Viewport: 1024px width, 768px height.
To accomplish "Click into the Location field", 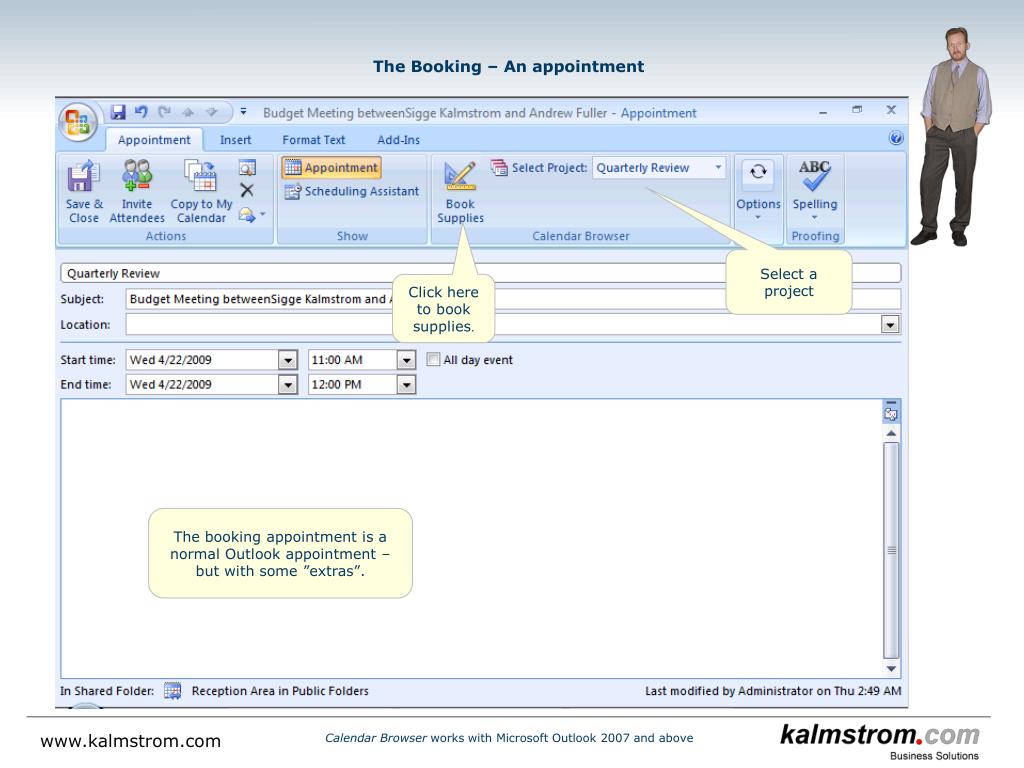I will pos(503,325).
